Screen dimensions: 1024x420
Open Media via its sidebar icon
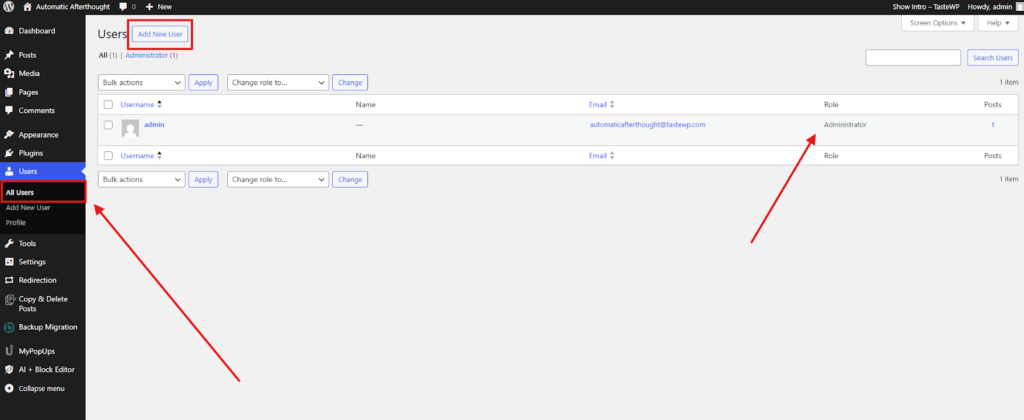click(x=9, y=73)
